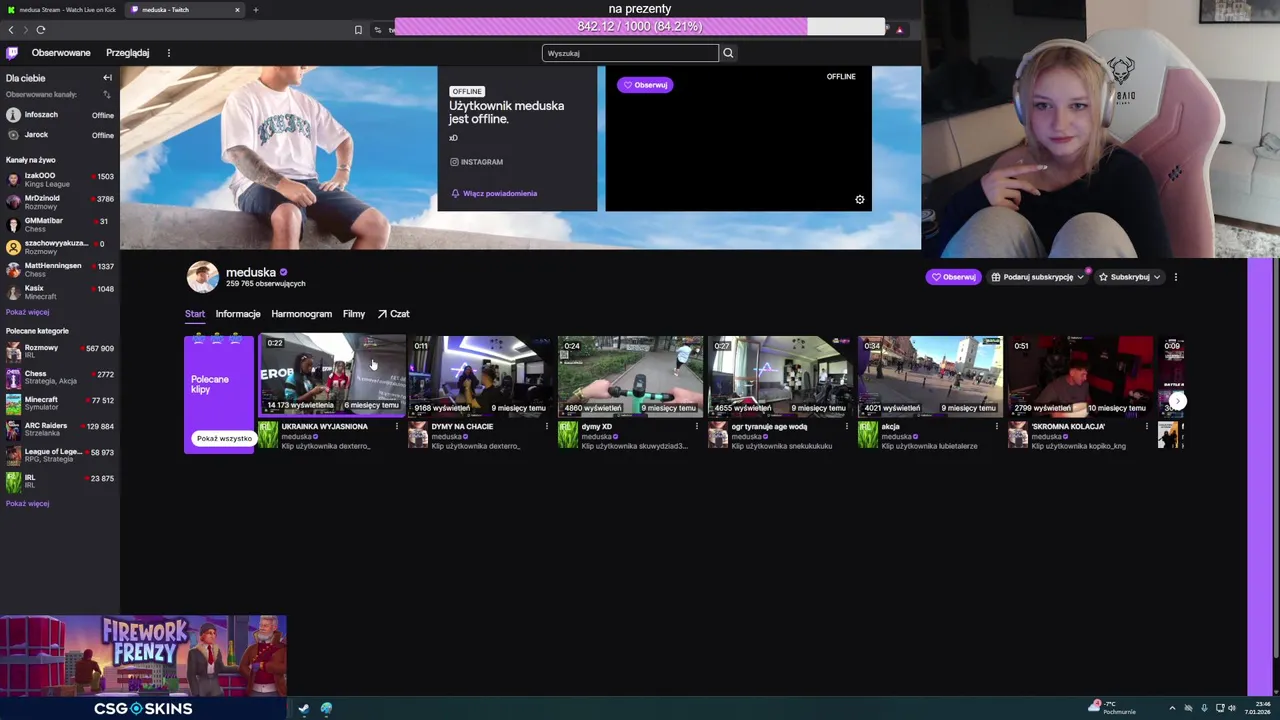
Task: Play the UKRAINKA WYJASNIONA clip thumbnail
Action: click(x=332, y=375)
